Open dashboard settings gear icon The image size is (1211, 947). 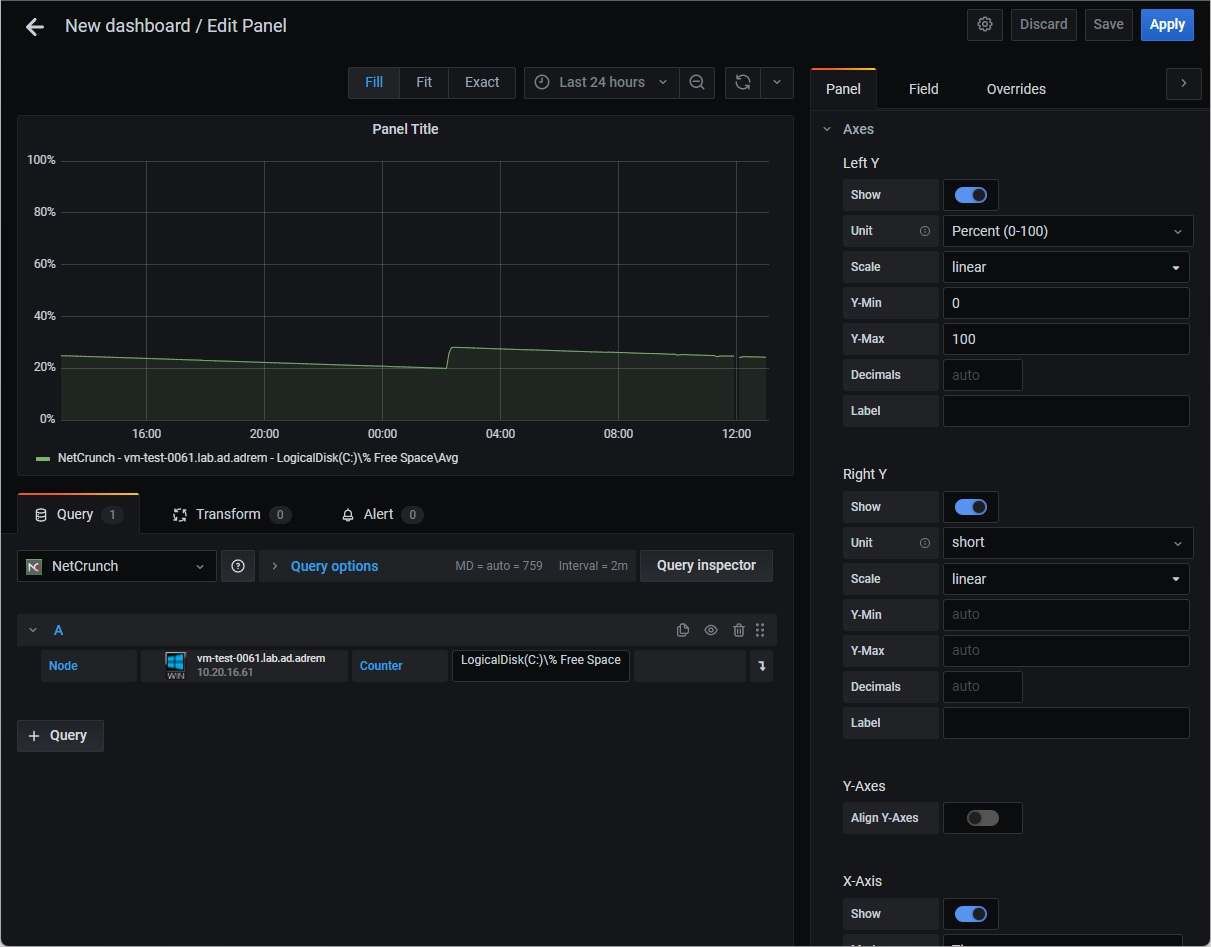[985, 25]
